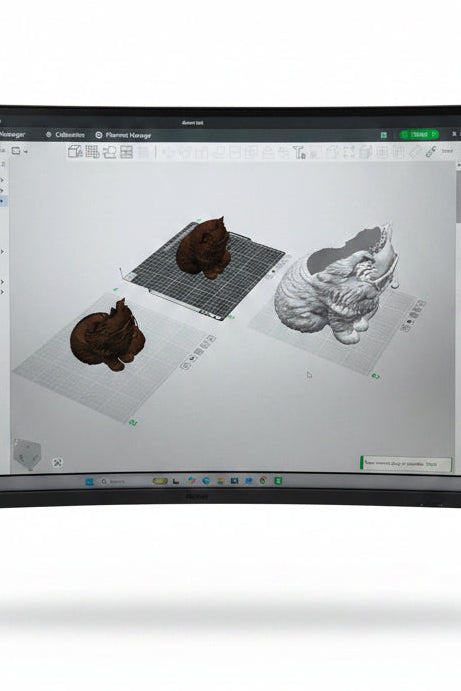Screen dimensions: 461x691
Task: Click the support painting toolbar icon
Action: [x=300, y=153]
